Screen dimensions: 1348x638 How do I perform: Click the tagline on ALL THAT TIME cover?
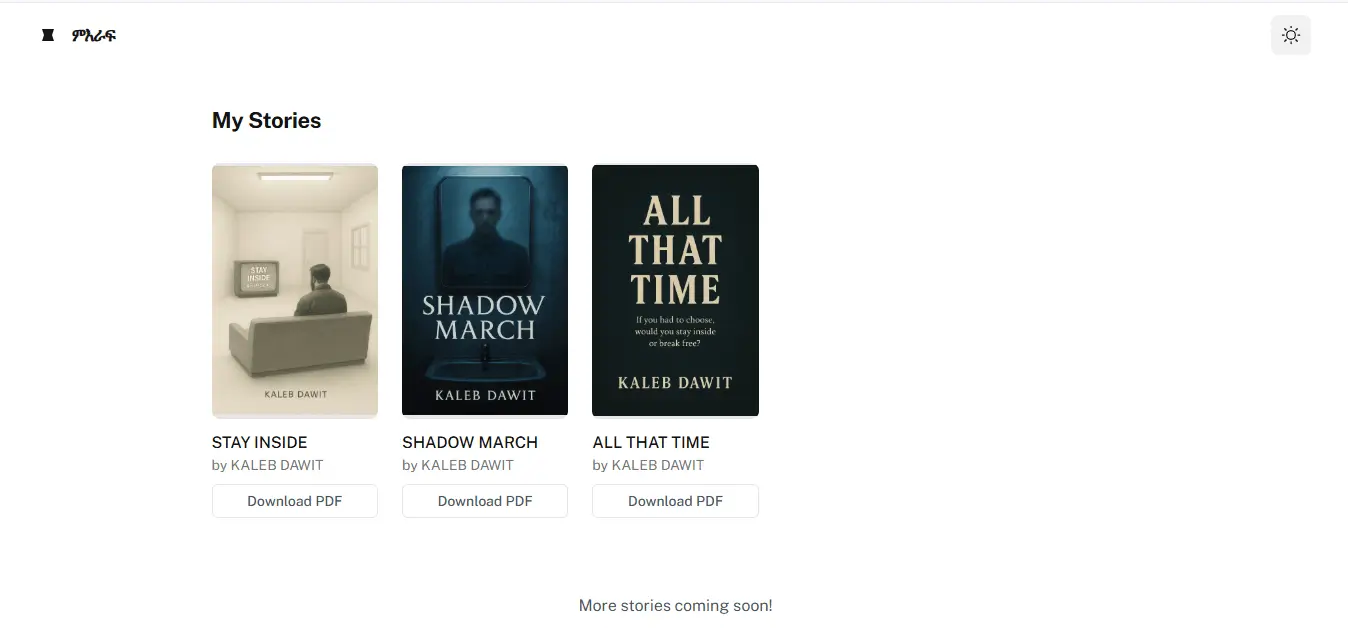675,331
